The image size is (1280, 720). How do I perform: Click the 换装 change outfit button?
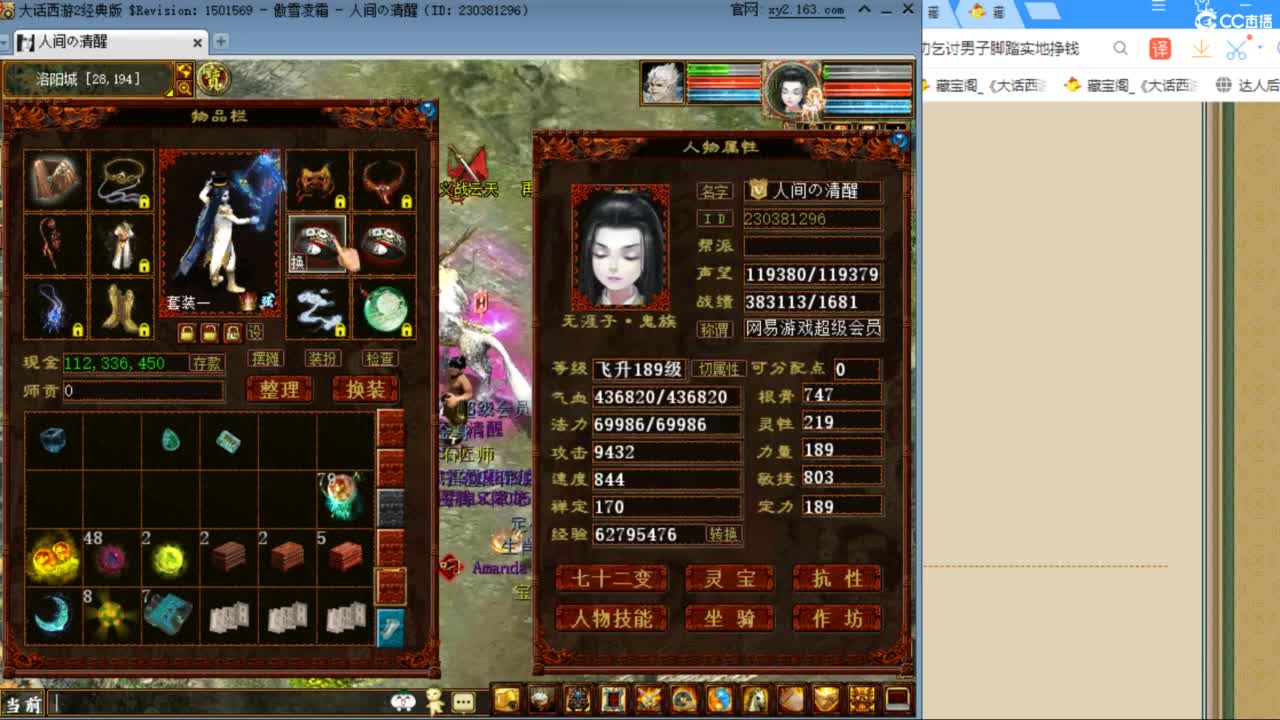365,389
